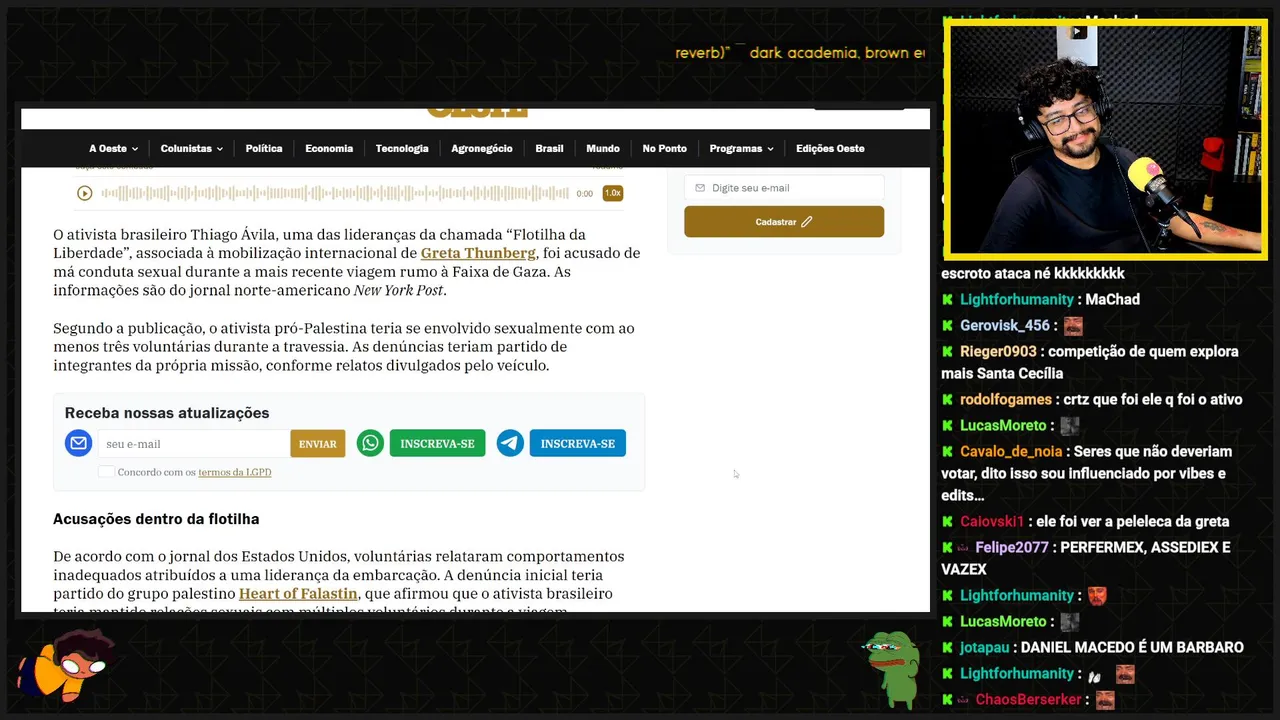The height and width of the screenshot is (720, 1280).
Task: Open the A Oeste dropdown menu
Action: coord(113,148)
